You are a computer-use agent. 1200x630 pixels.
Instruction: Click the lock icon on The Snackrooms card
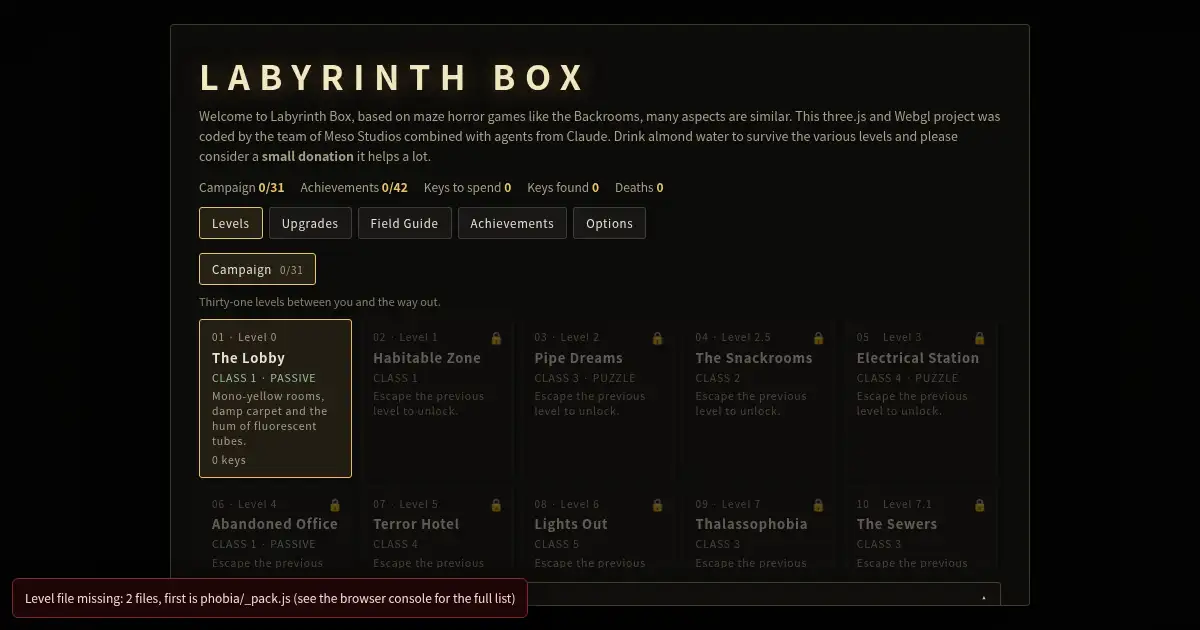click(818, 338)
